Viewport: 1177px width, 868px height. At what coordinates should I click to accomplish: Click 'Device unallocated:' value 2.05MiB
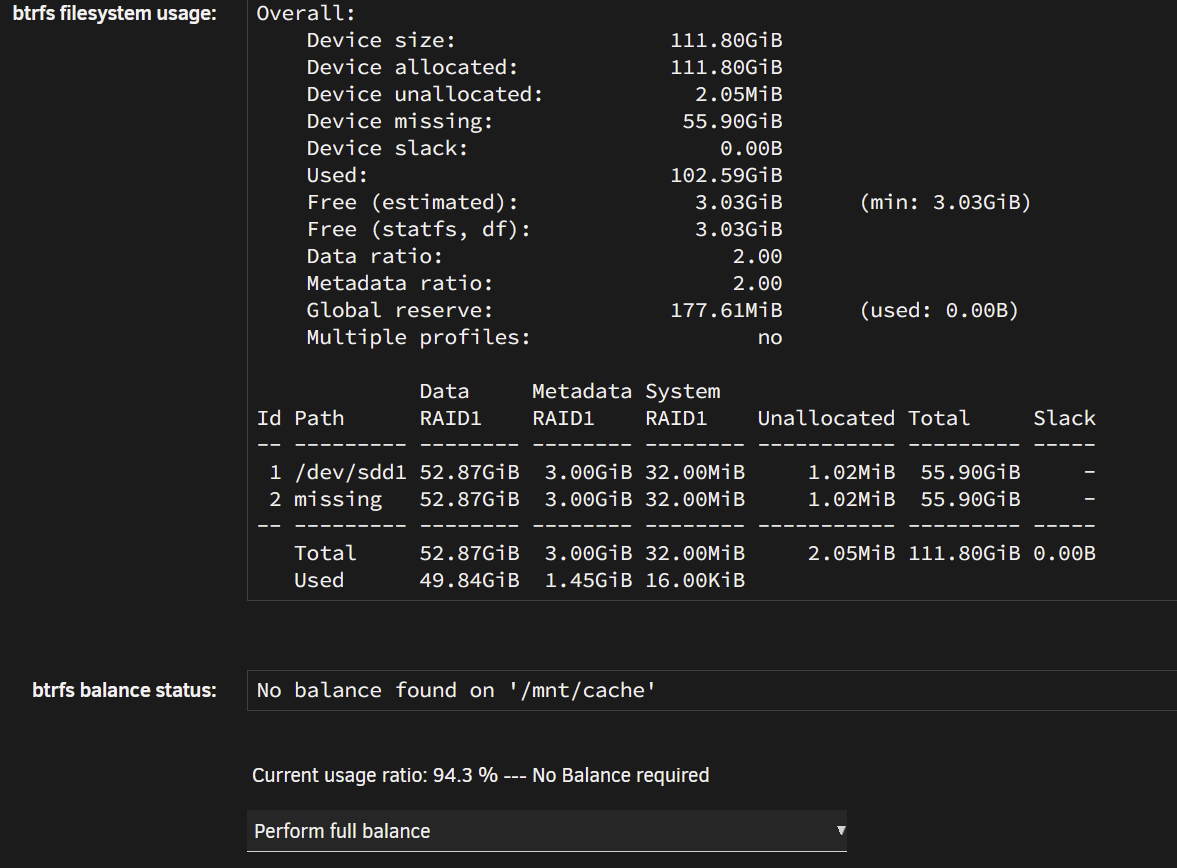pyautogui.click(x=739, y=95)
